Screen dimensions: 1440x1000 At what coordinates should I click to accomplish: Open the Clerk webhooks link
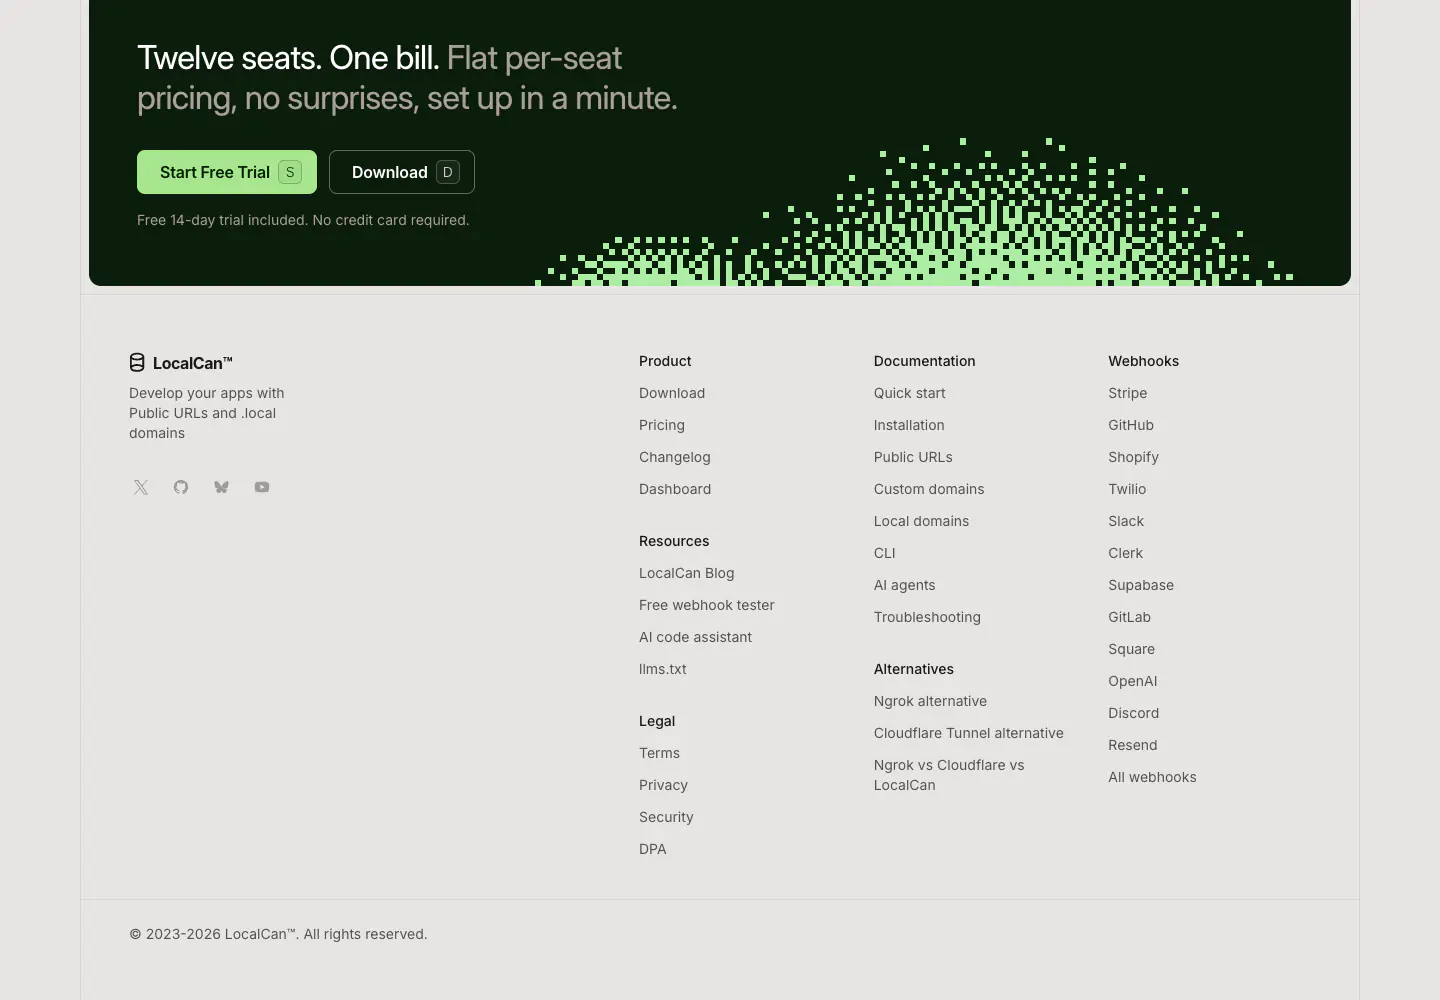(1125, 553)
